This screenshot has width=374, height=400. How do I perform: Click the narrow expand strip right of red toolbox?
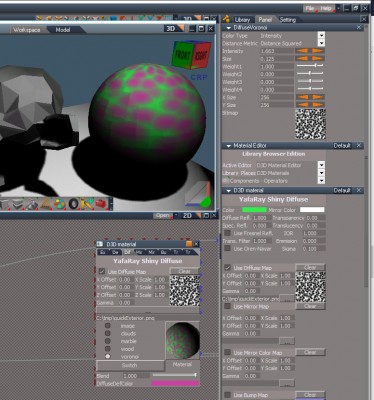click(111, 204)
